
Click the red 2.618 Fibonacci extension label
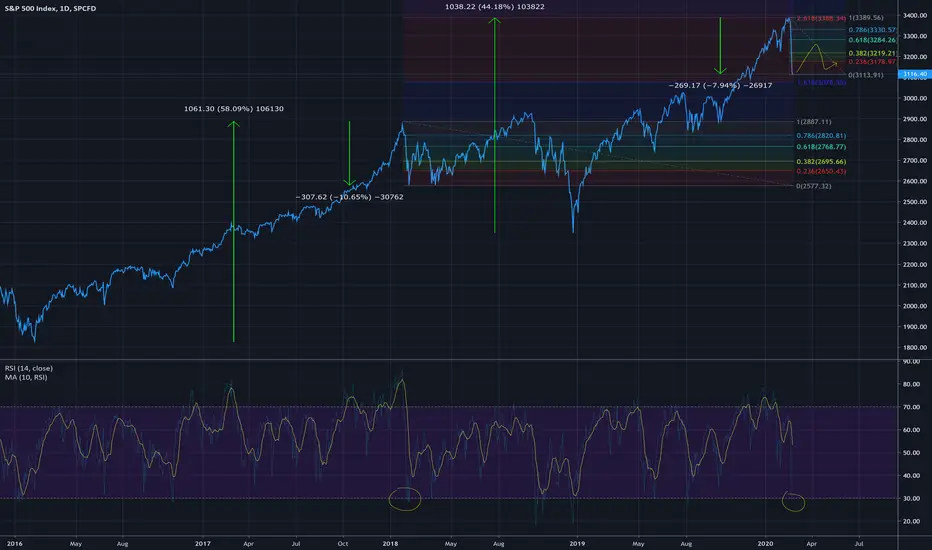tap(821, 19)
